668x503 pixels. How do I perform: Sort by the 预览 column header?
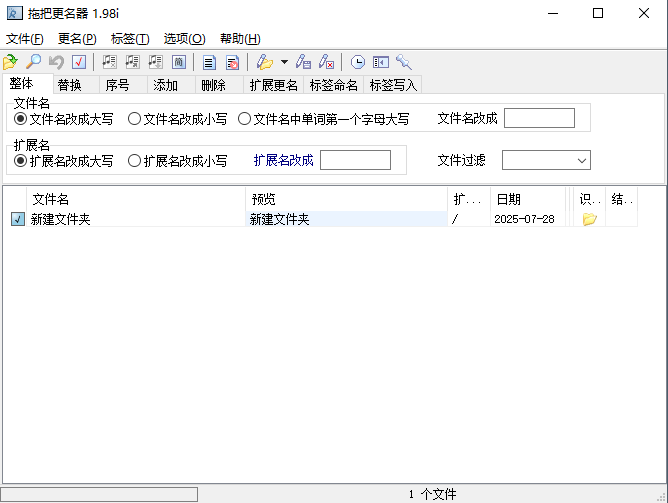click(346, 199)
